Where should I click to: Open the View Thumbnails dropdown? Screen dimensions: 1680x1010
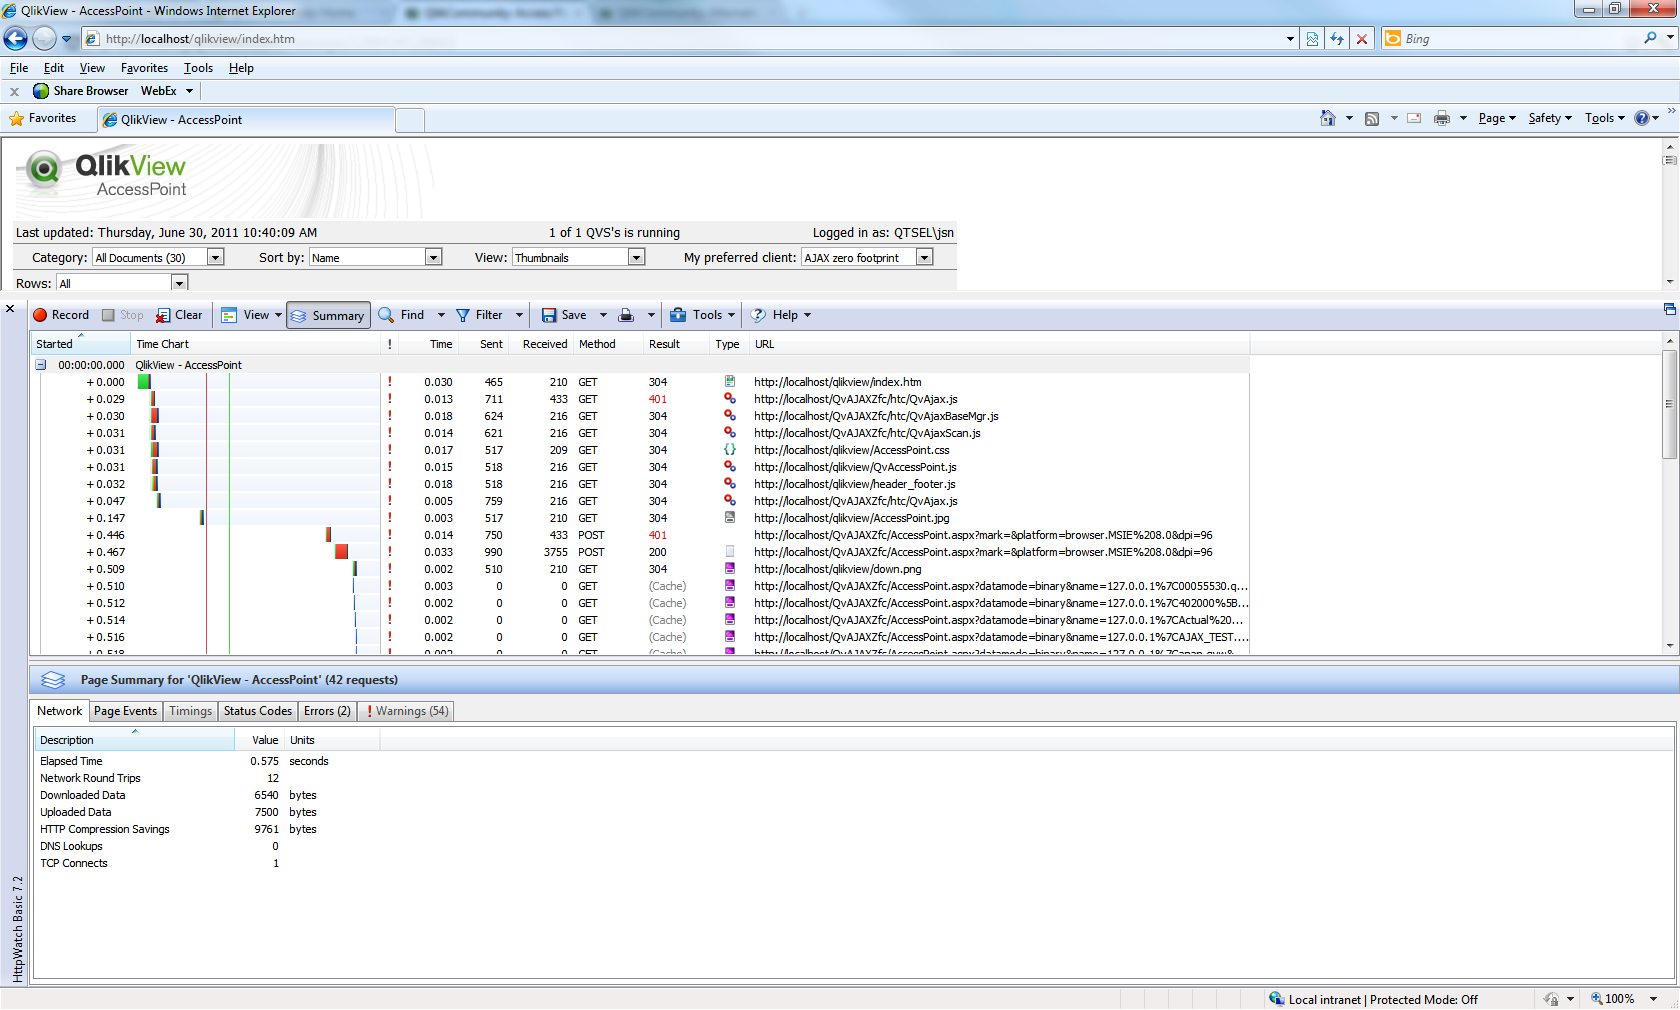[x=636, y=257]
